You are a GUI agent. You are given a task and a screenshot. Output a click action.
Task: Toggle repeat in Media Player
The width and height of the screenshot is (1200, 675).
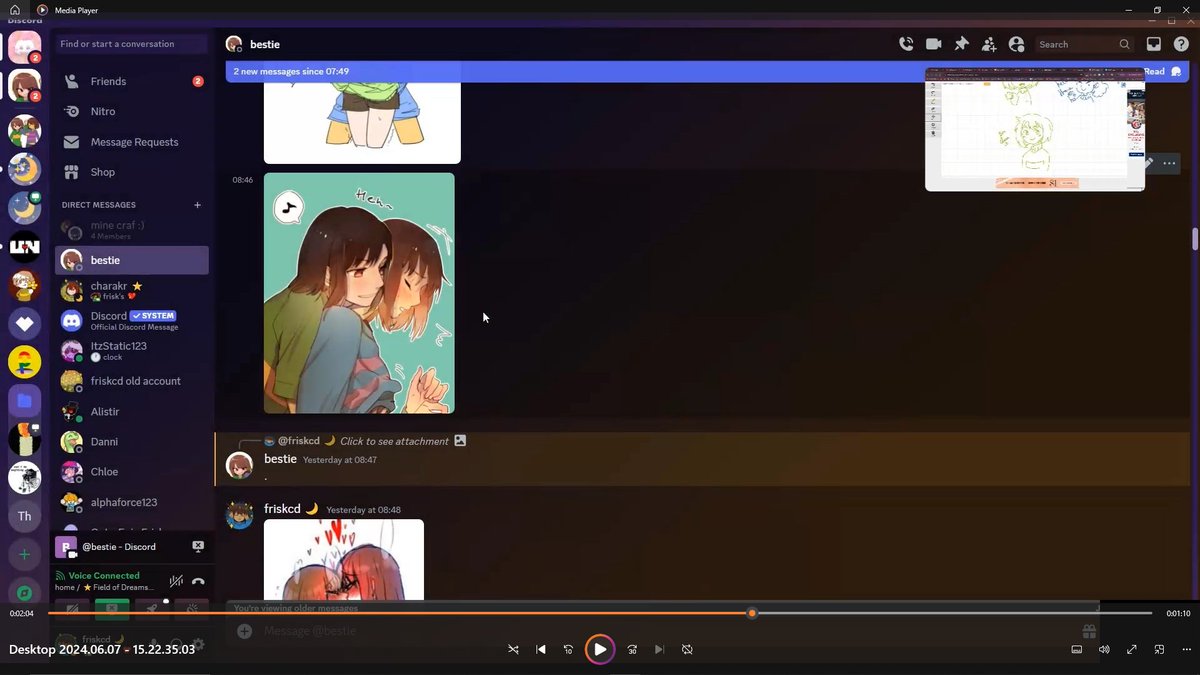(687, 649)
